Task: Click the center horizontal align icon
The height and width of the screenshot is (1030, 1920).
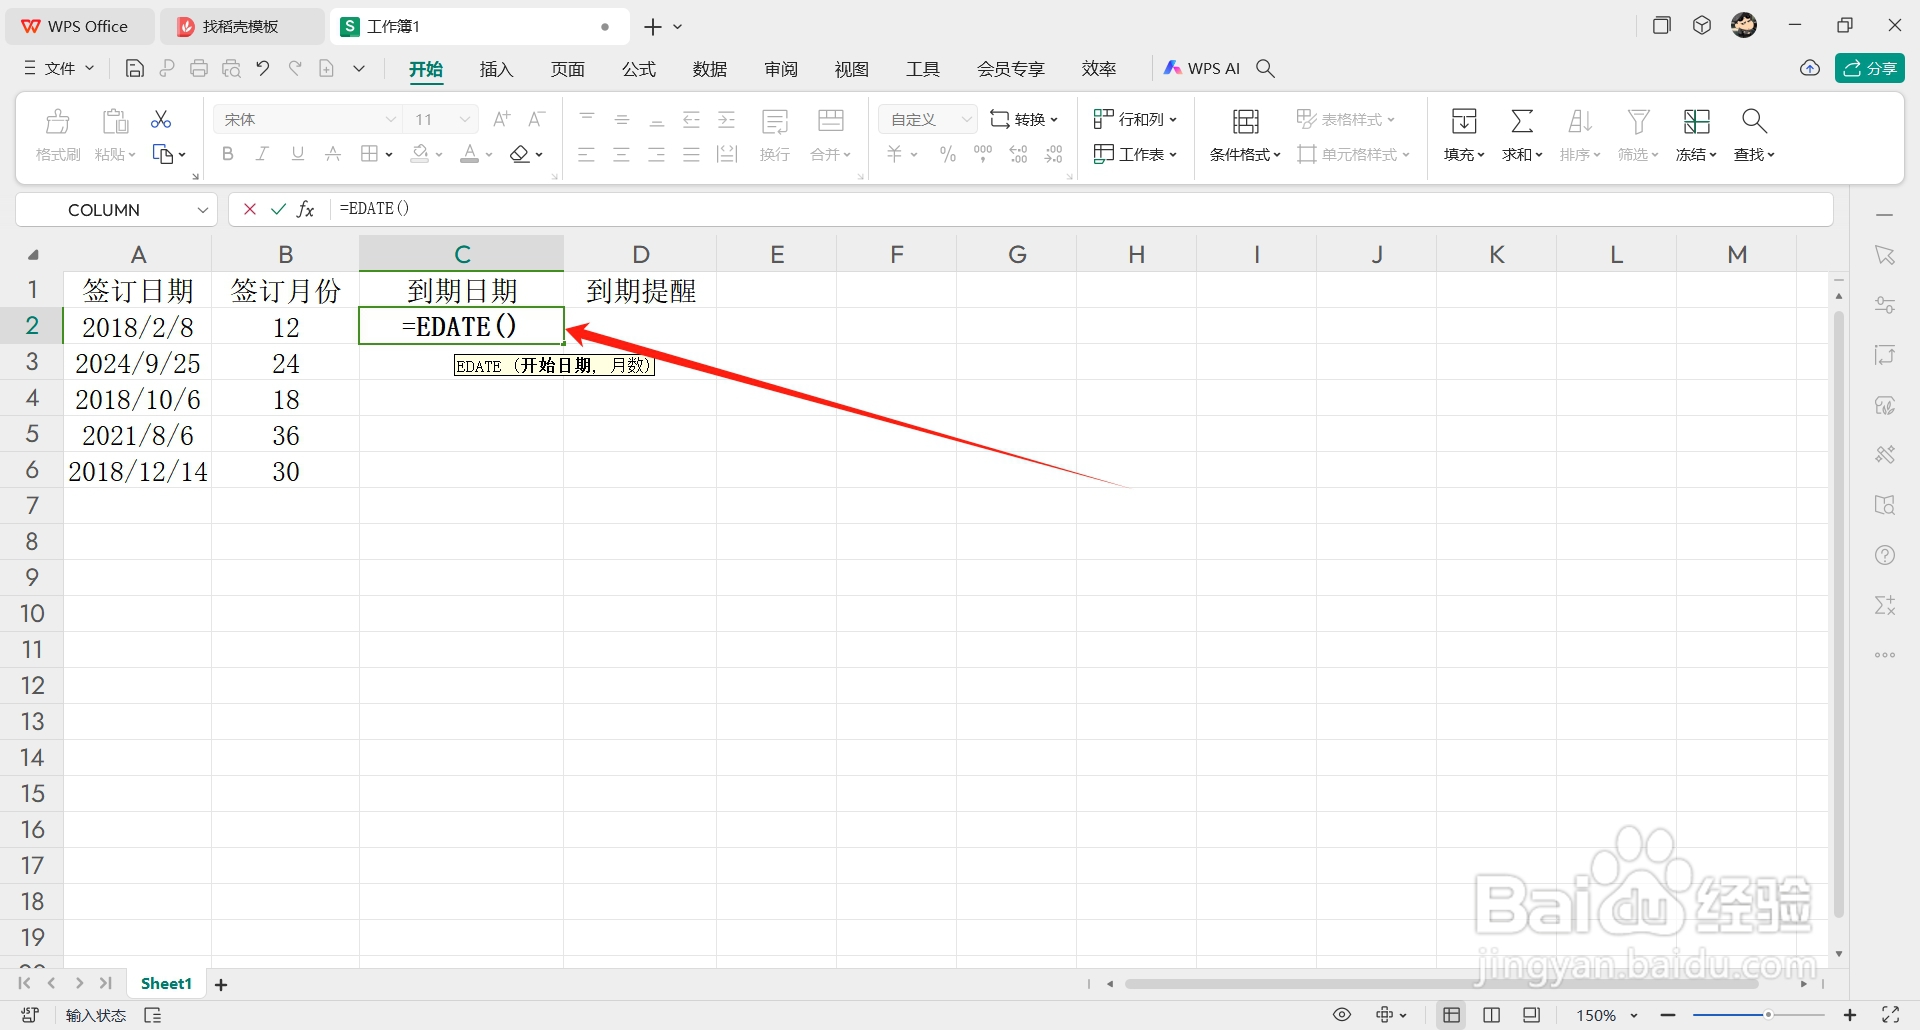Action: (621, 154)
